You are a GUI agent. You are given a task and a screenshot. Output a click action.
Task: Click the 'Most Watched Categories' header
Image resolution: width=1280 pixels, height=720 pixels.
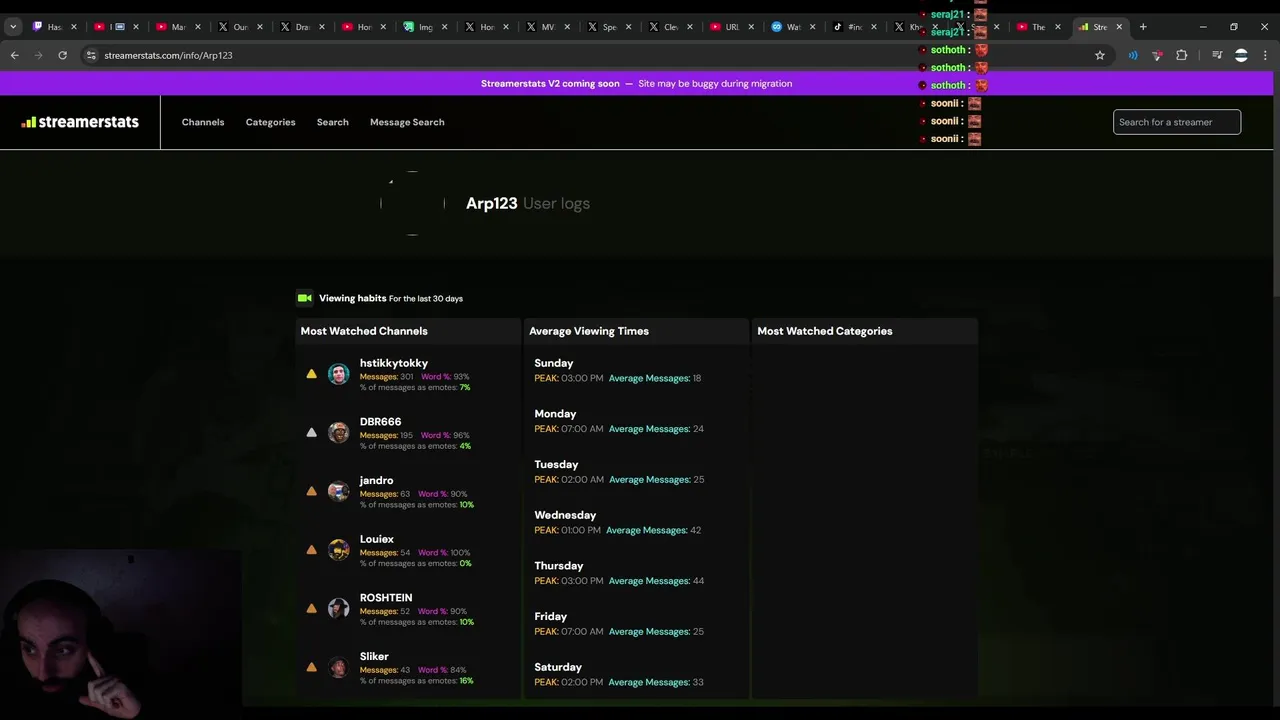(x=825, y=331)
